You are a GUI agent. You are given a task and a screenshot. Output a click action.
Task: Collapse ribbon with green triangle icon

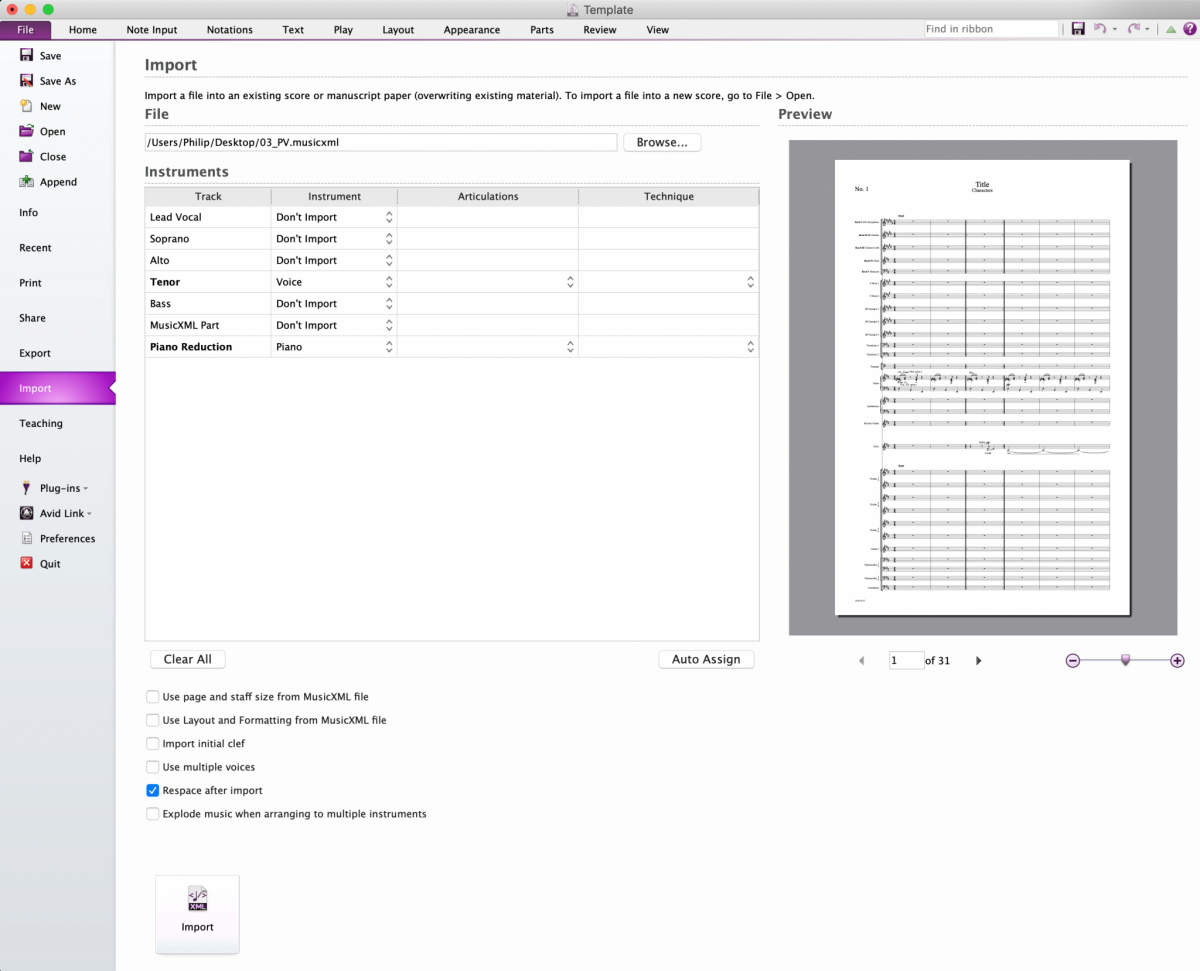tap(1171, 30)
